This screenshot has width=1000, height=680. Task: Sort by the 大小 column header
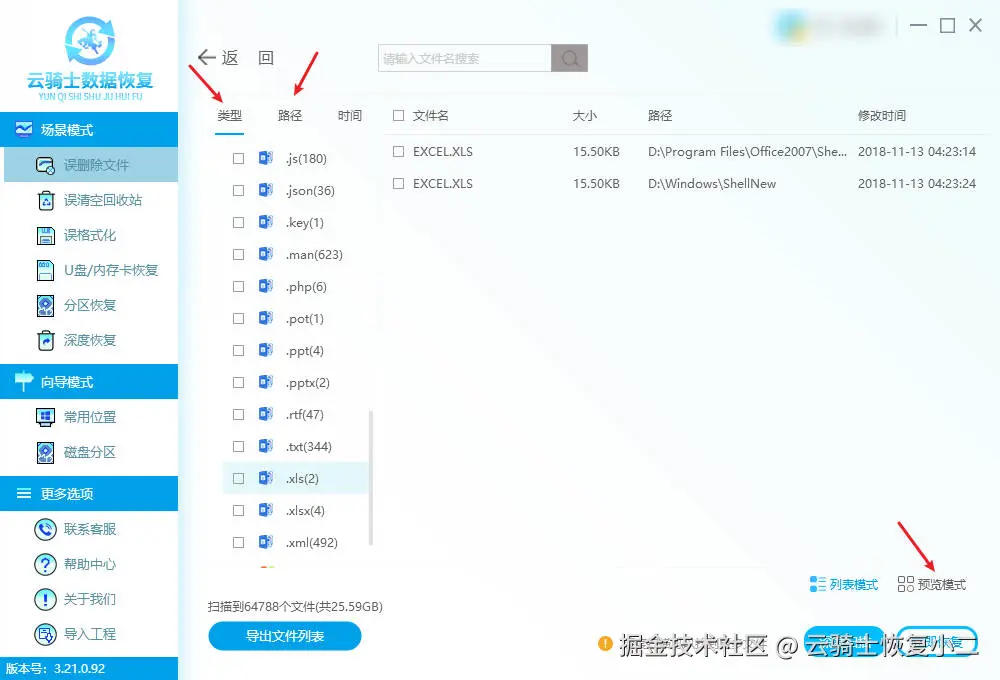[x=584, y=115]
